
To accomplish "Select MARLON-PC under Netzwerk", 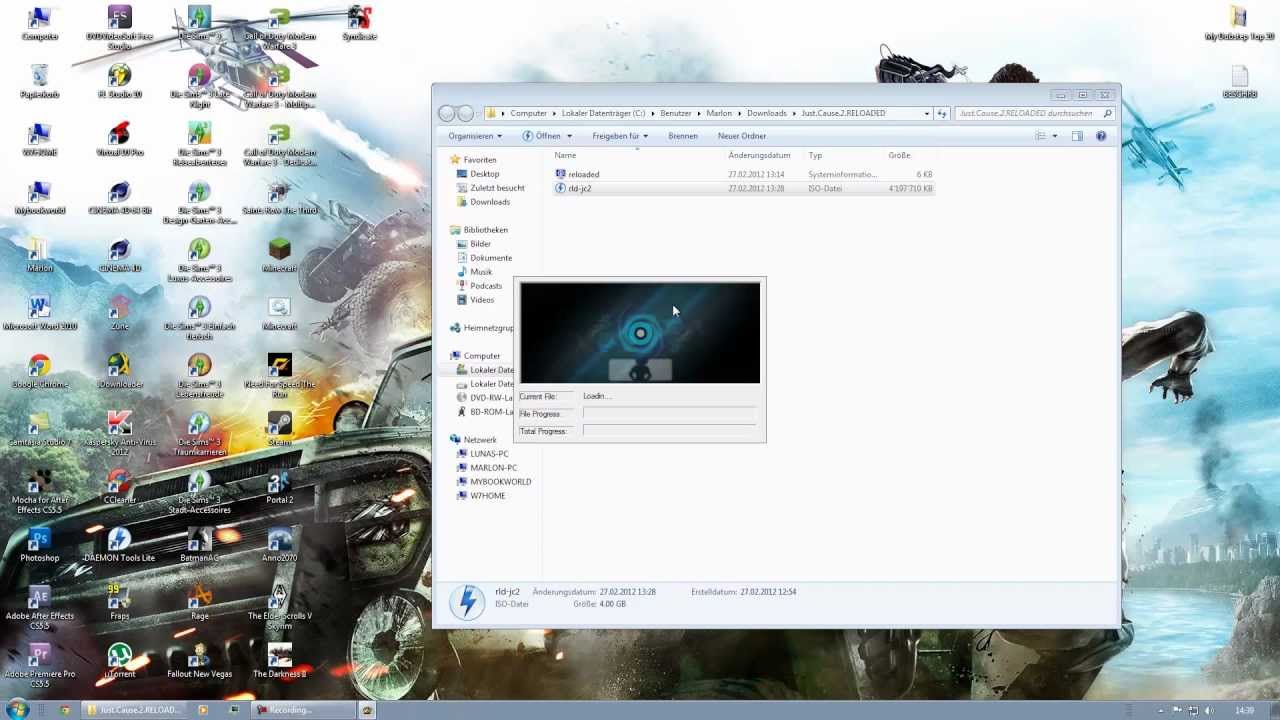I will pyautogui.click(x=486, y=468).
